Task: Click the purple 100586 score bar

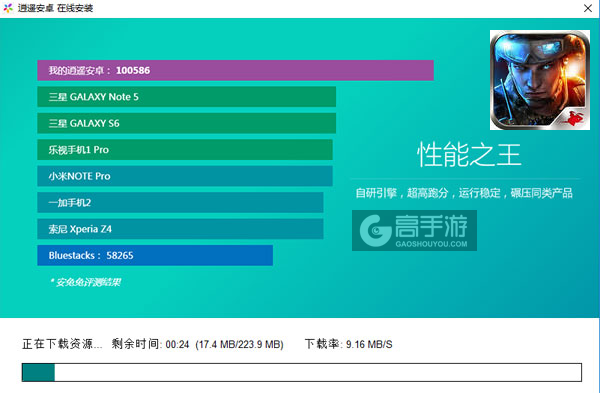Action: click(235, 70)
